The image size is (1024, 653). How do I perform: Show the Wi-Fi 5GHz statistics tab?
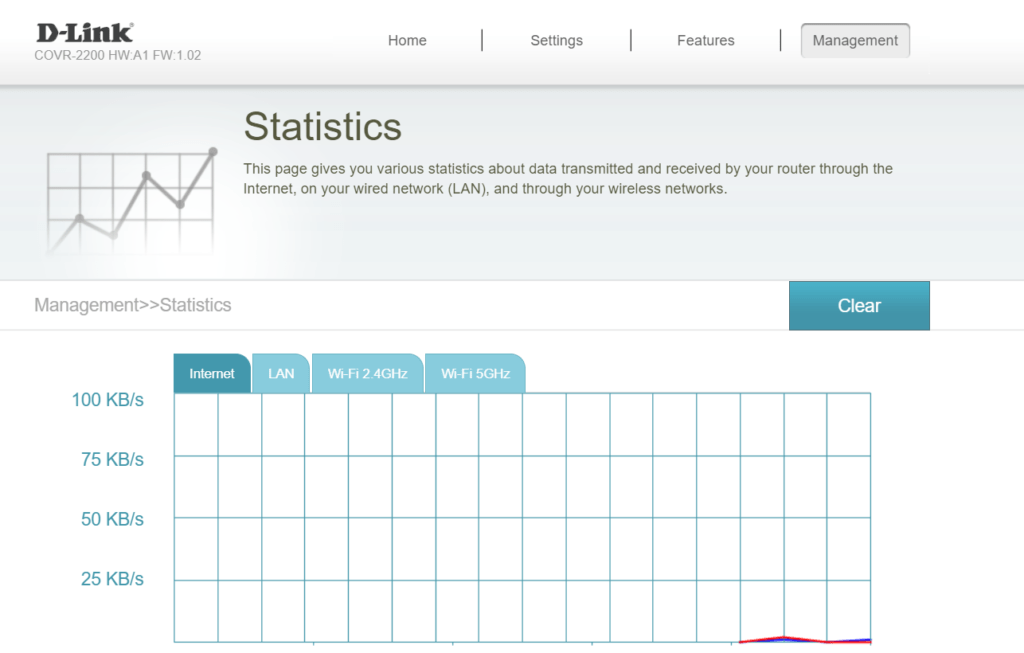point(475,374)
